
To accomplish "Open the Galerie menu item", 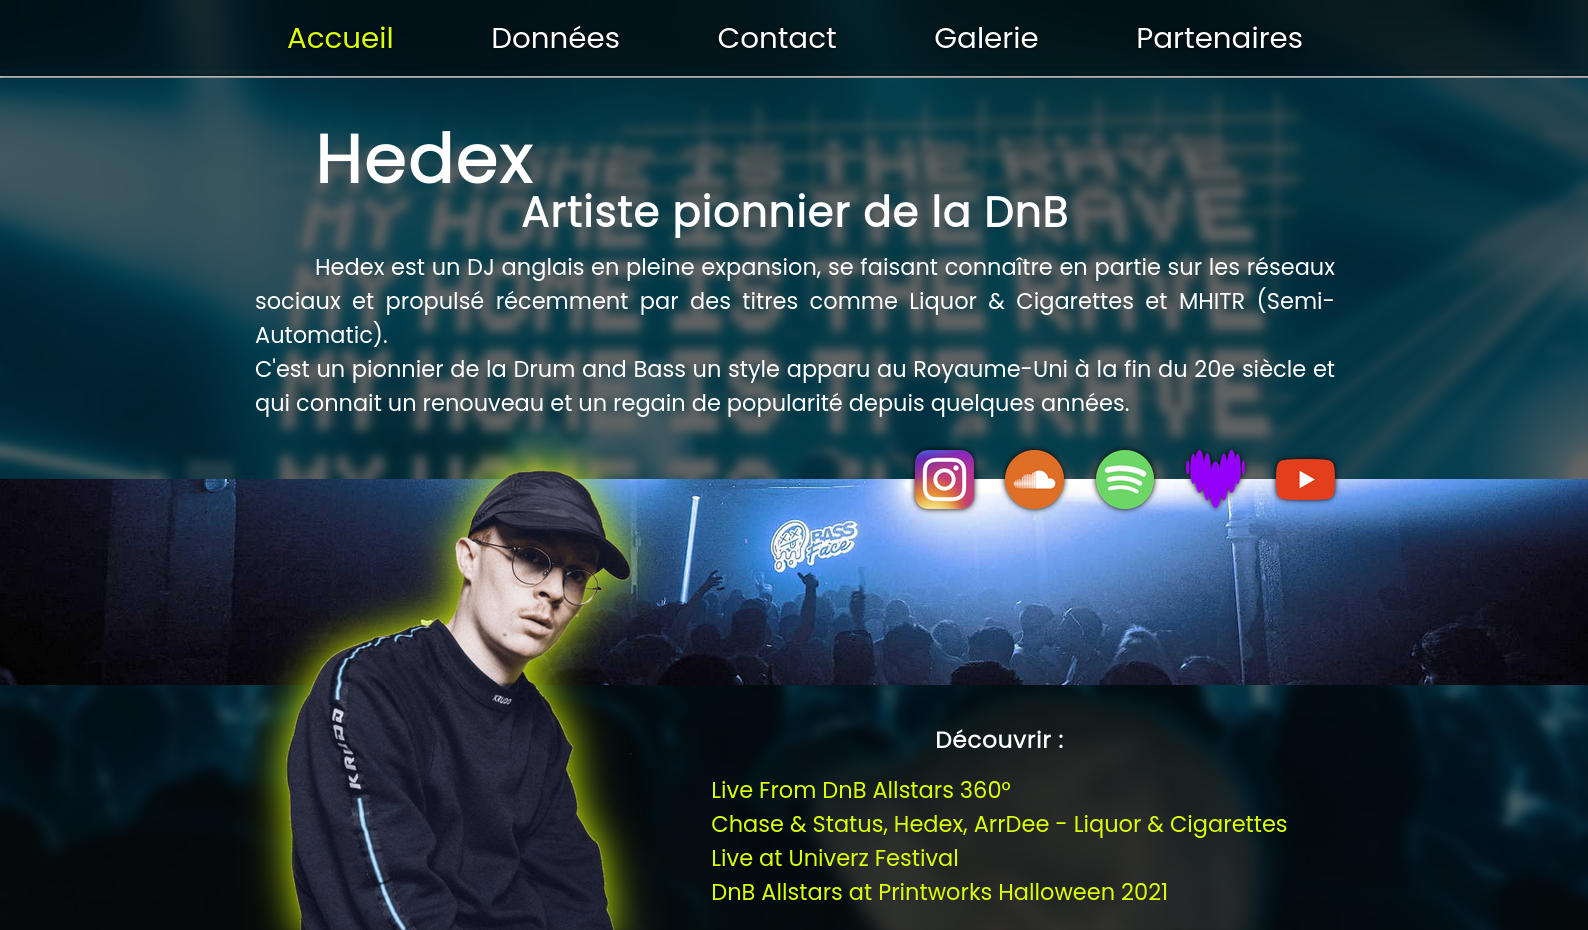I will pos(986,38).
